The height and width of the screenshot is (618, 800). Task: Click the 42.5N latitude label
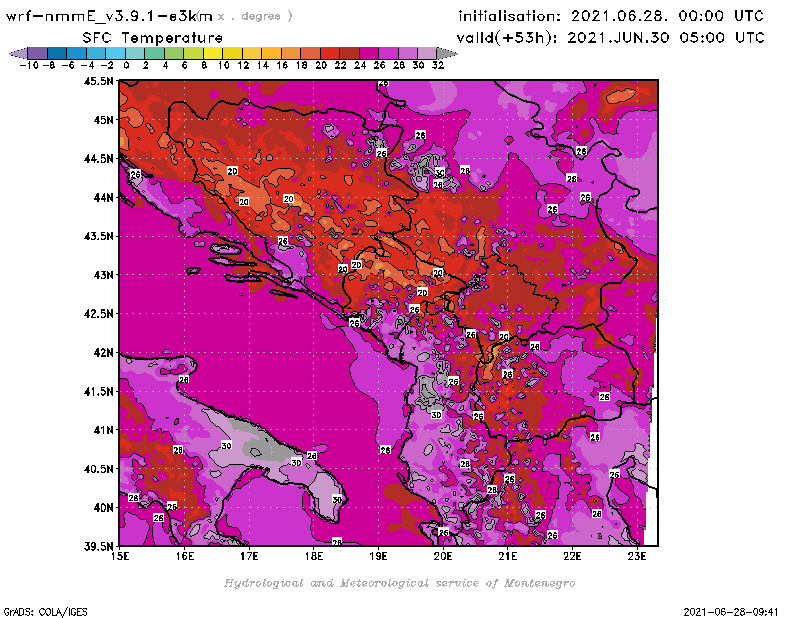coord(98,314)
